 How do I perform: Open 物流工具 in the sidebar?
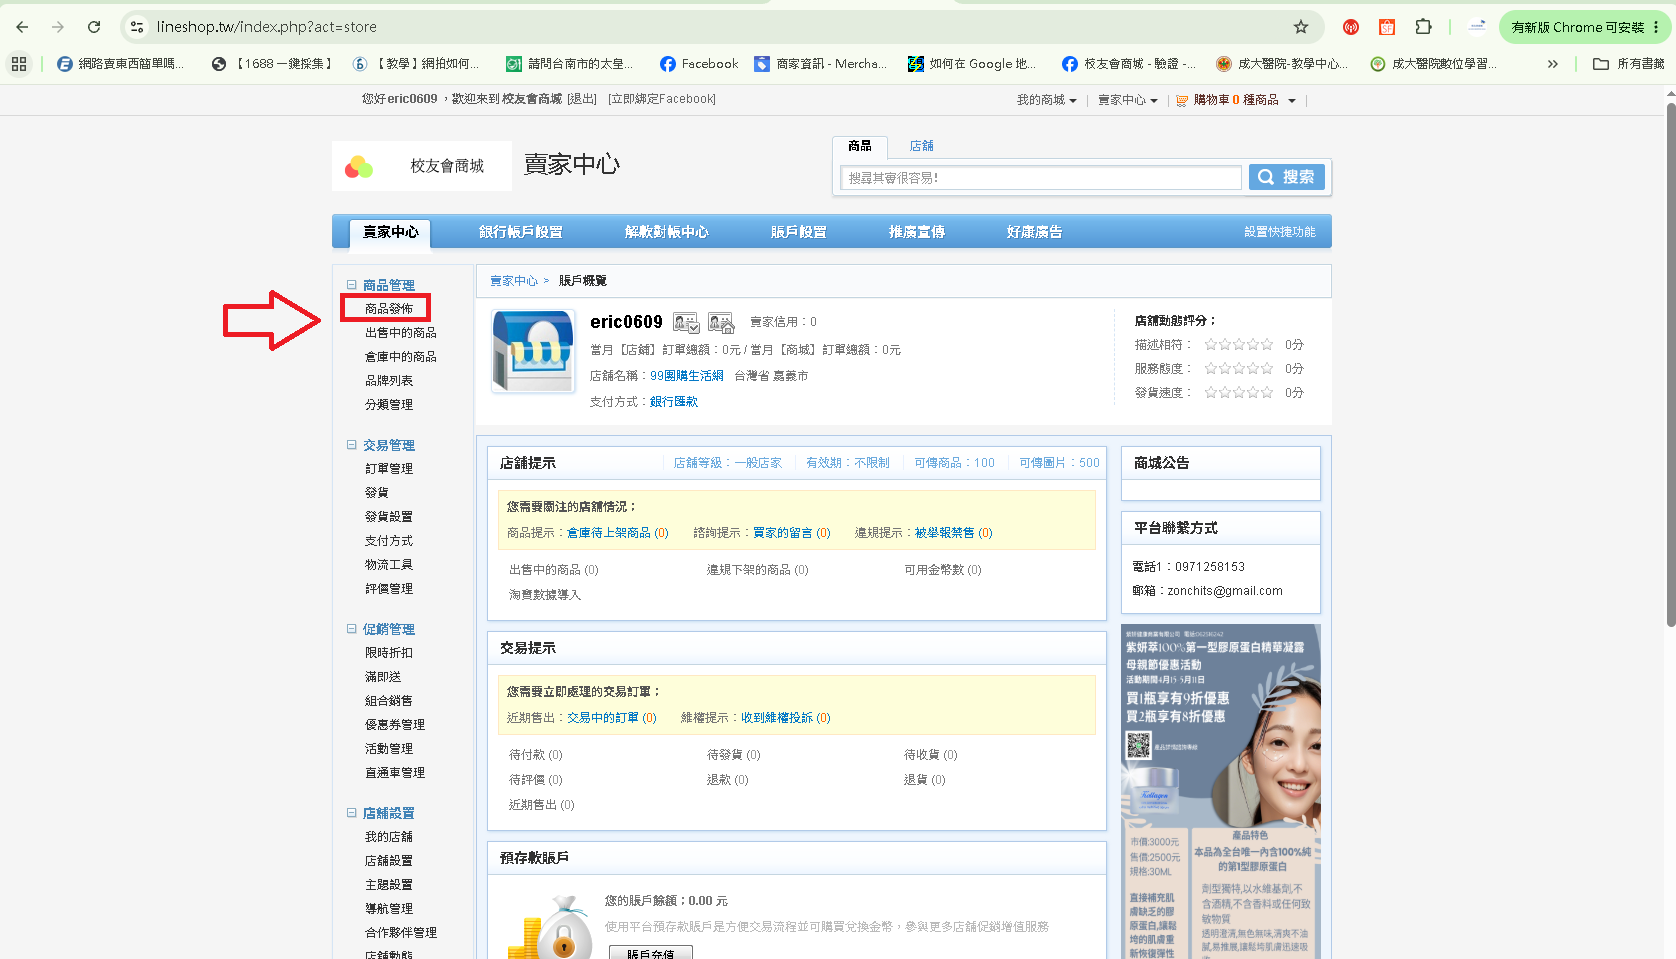[389, 565]
